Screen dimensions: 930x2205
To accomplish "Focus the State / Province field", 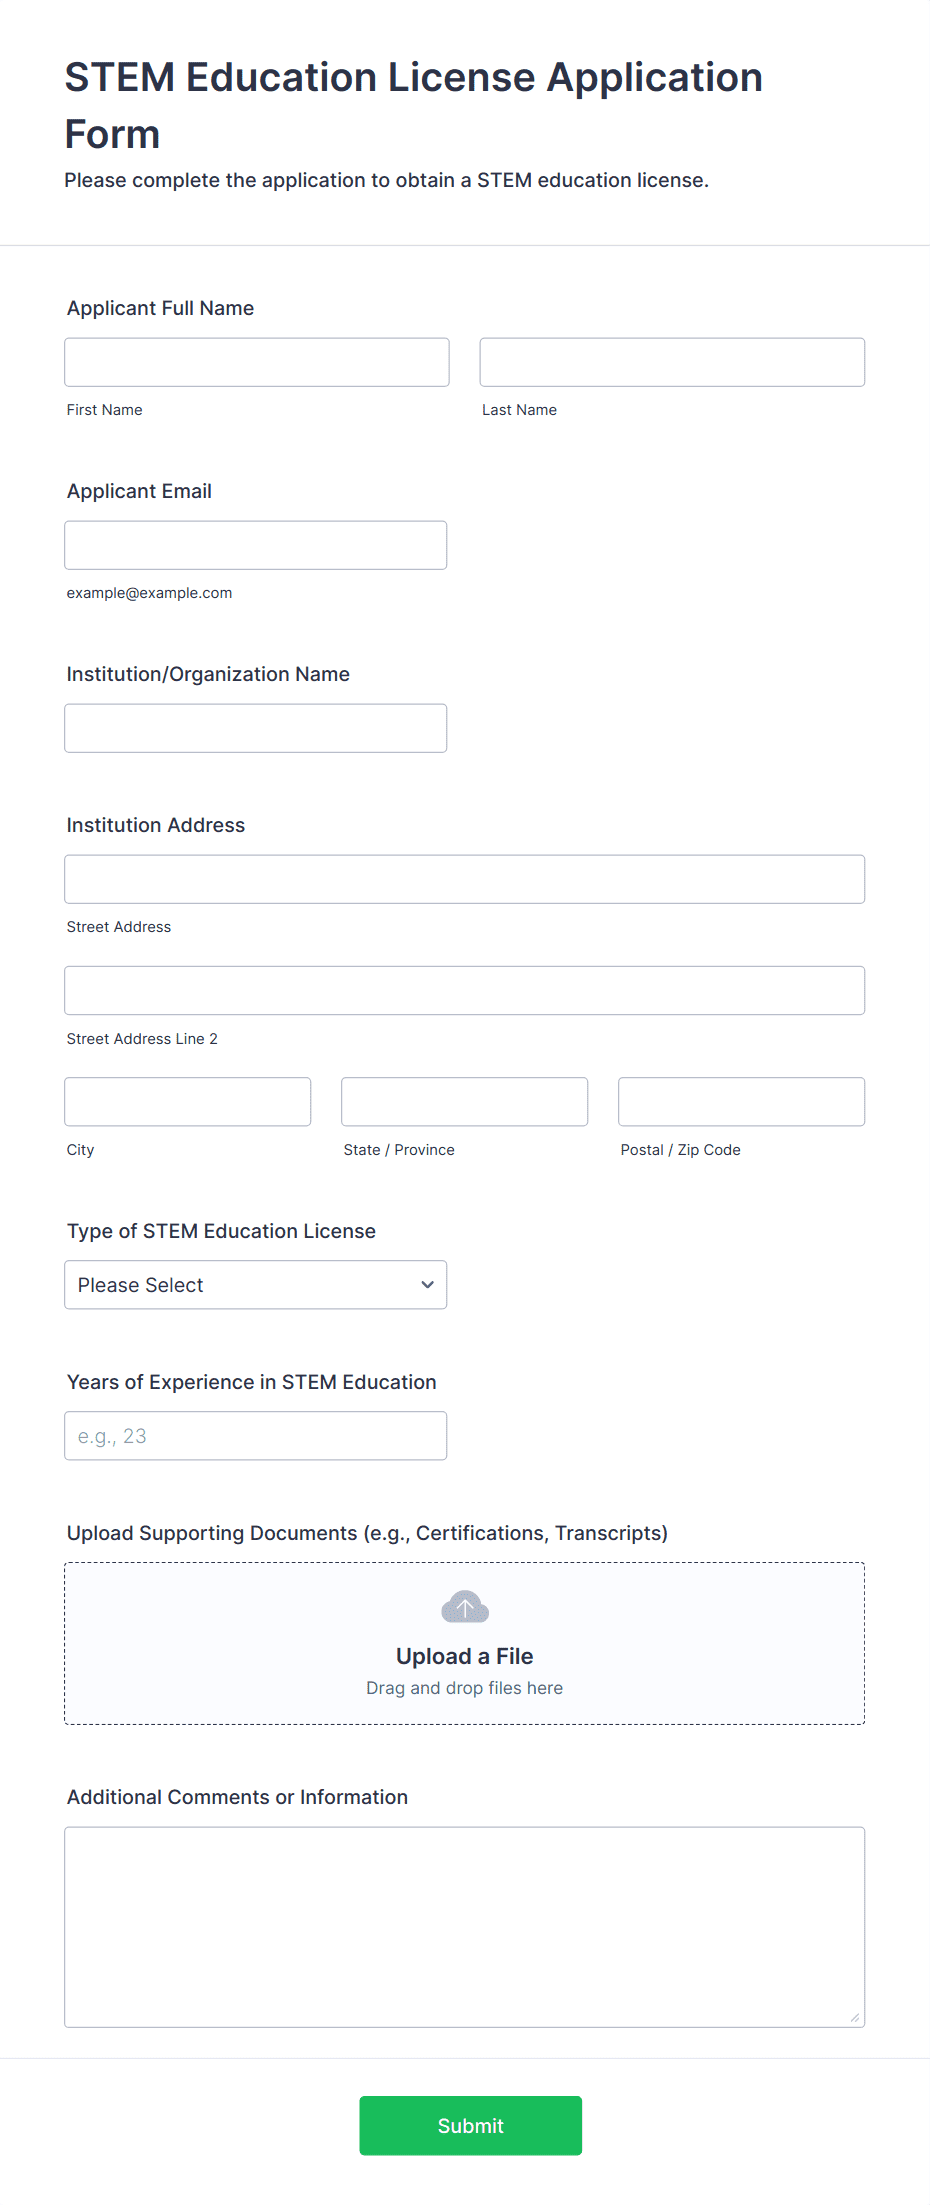I will click(x=465, y=1102).
